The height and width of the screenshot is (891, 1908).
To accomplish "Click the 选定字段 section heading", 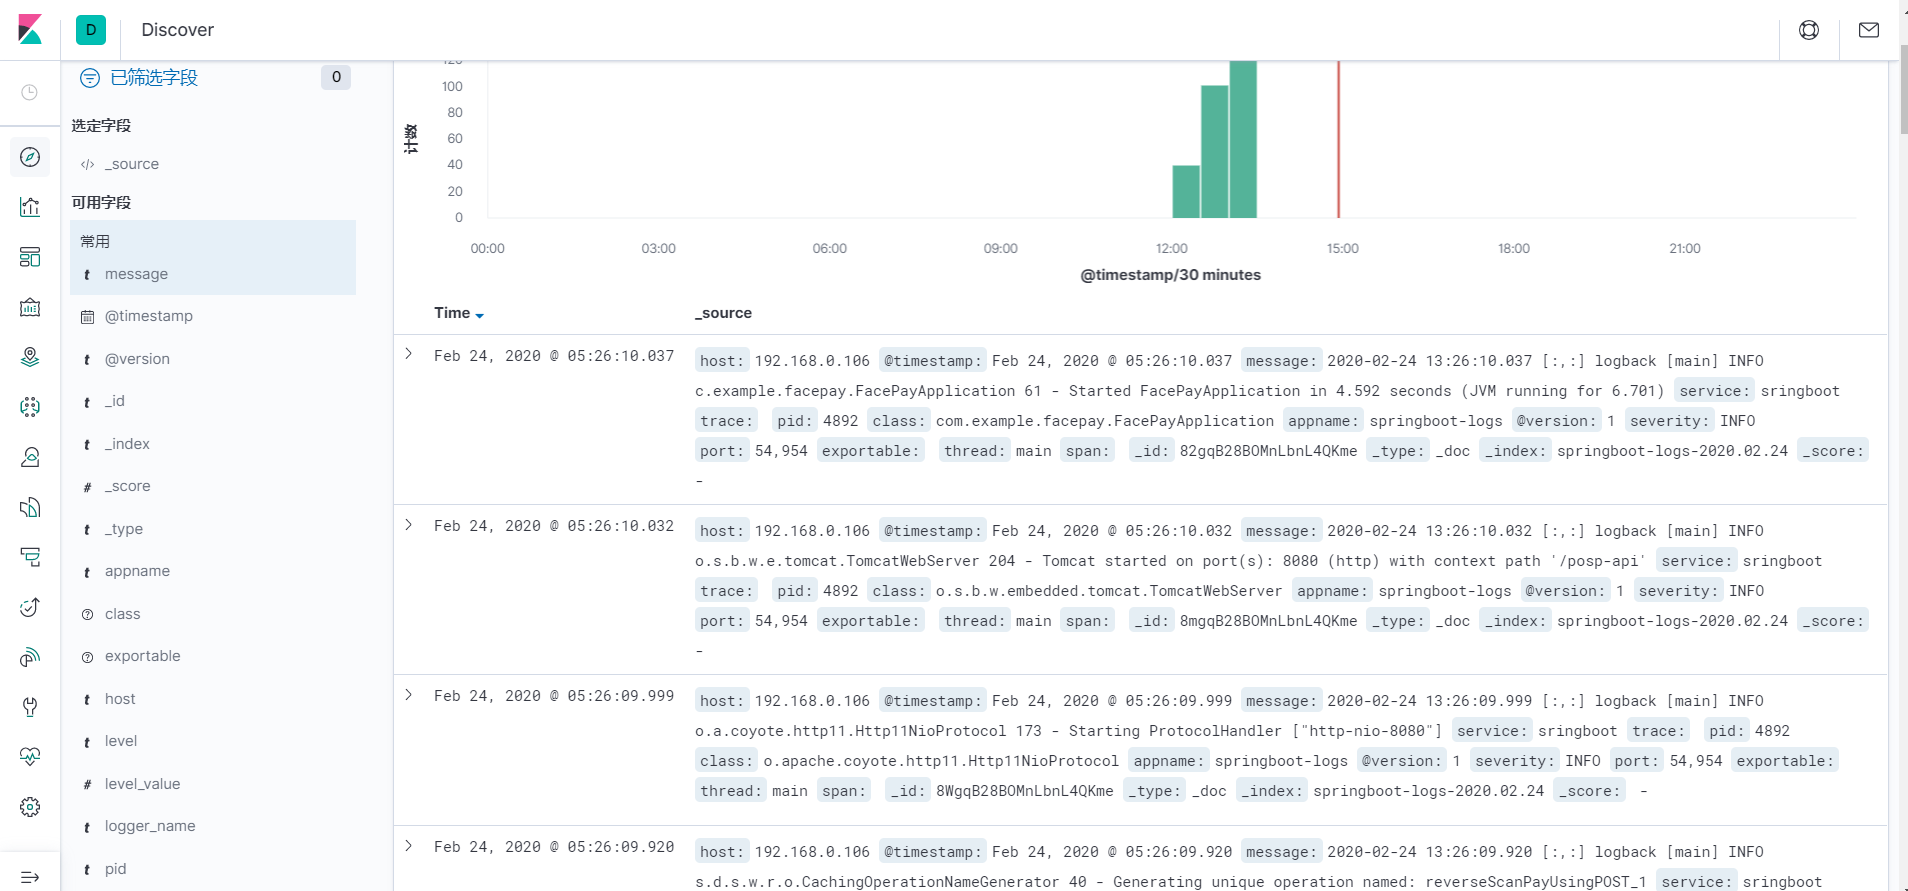I will pyautogui.click(x=101, y=126).
